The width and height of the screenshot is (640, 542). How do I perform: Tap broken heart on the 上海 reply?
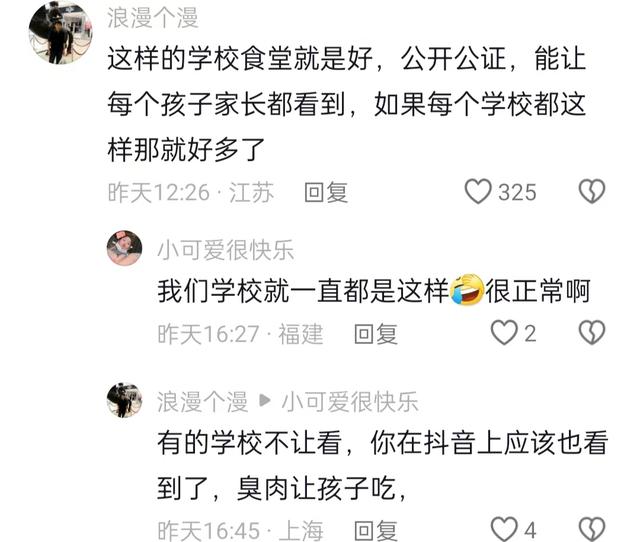click(x=592, y=529)
